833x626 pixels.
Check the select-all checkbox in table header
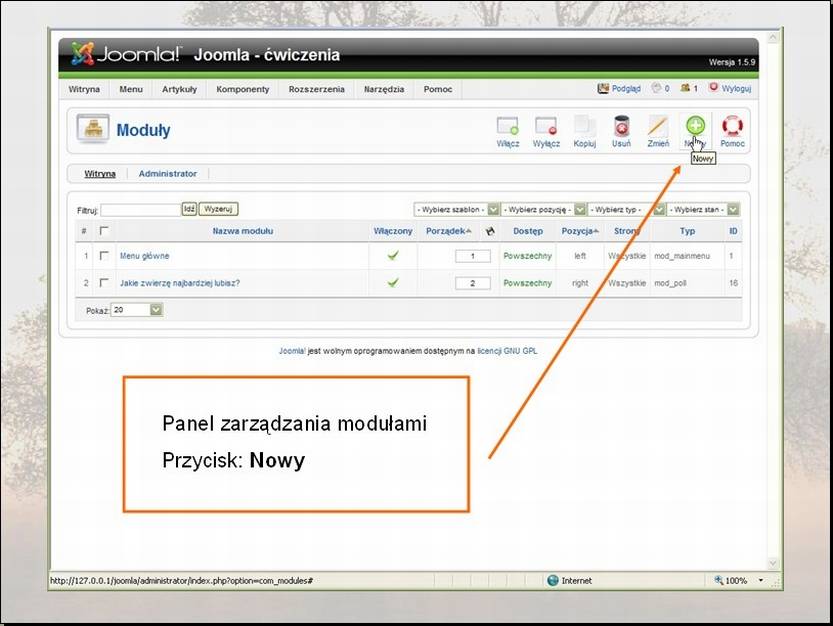point(104,231)
